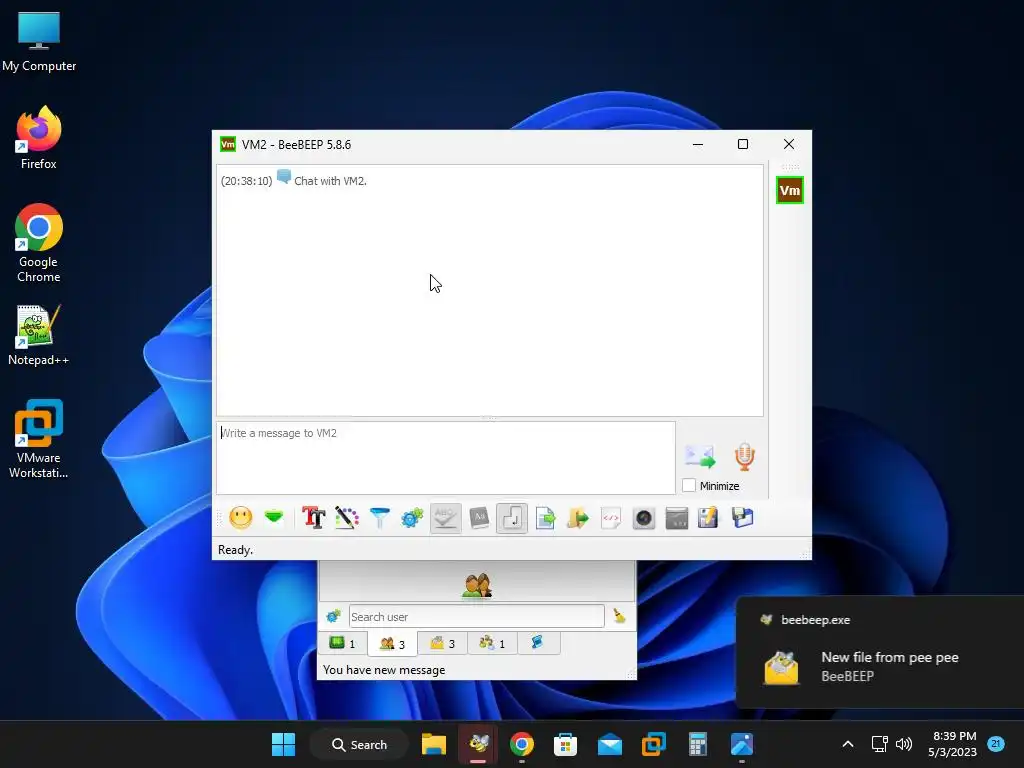
Task: Click the broom clear-search icon
Action: [619, 616]
